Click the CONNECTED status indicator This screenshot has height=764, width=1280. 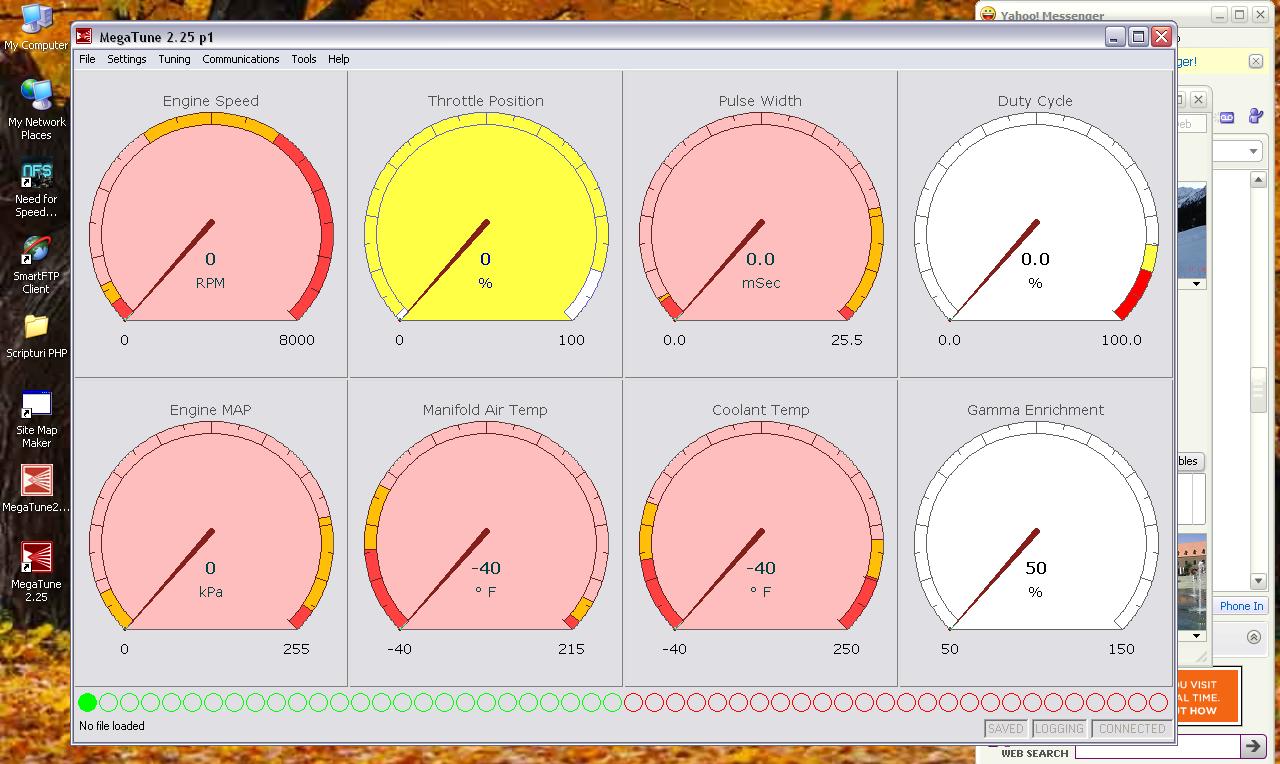pos(1131,729)
